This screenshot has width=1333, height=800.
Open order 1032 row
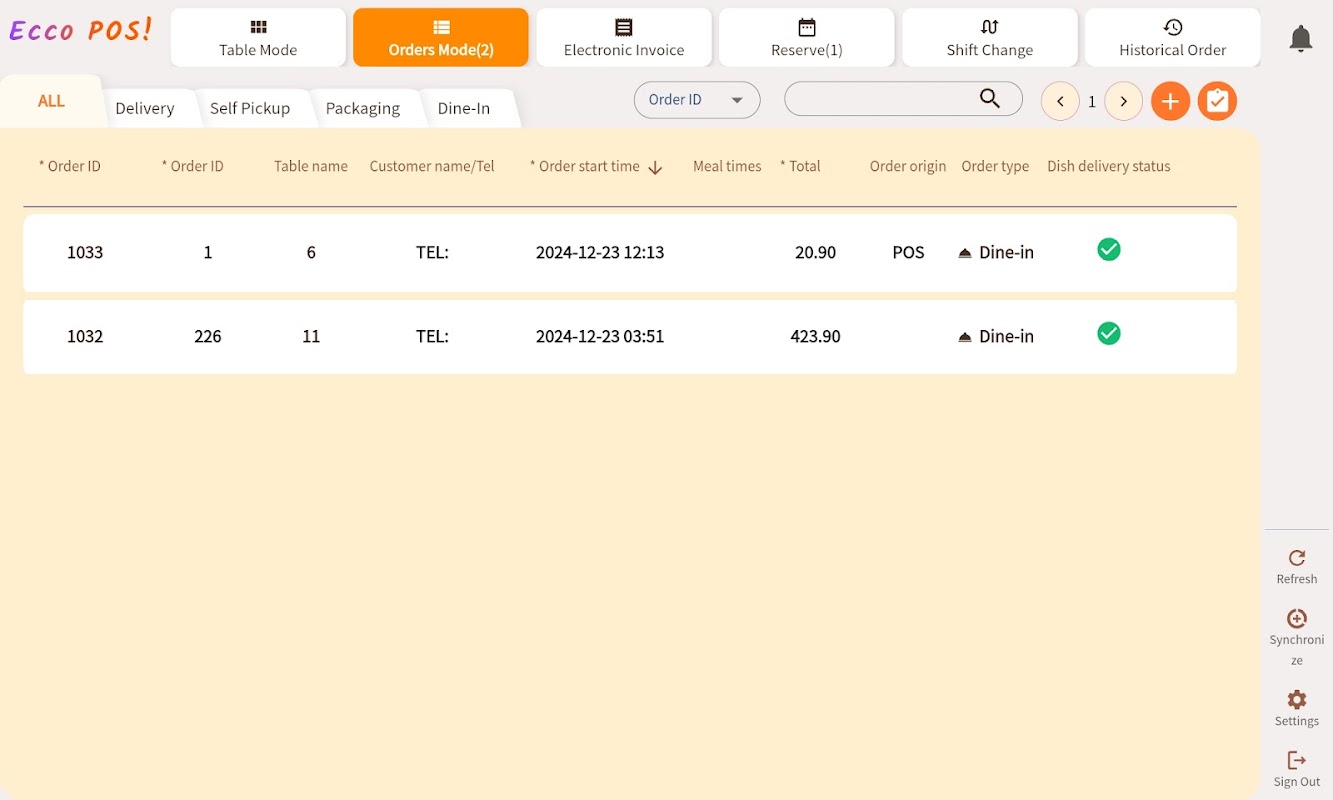coord(630,337)
